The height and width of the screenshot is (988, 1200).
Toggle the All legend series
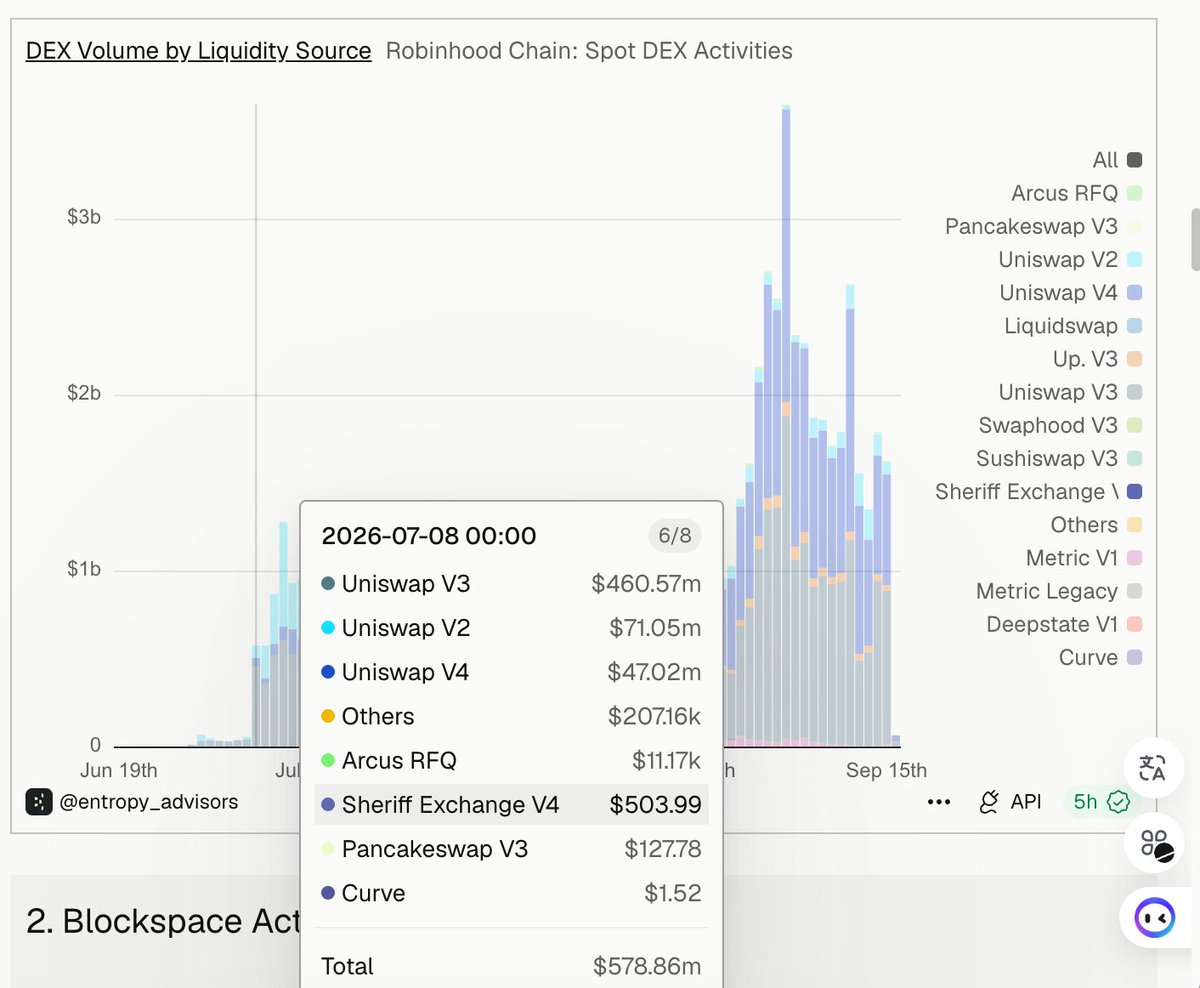(x=1118, y=160)
